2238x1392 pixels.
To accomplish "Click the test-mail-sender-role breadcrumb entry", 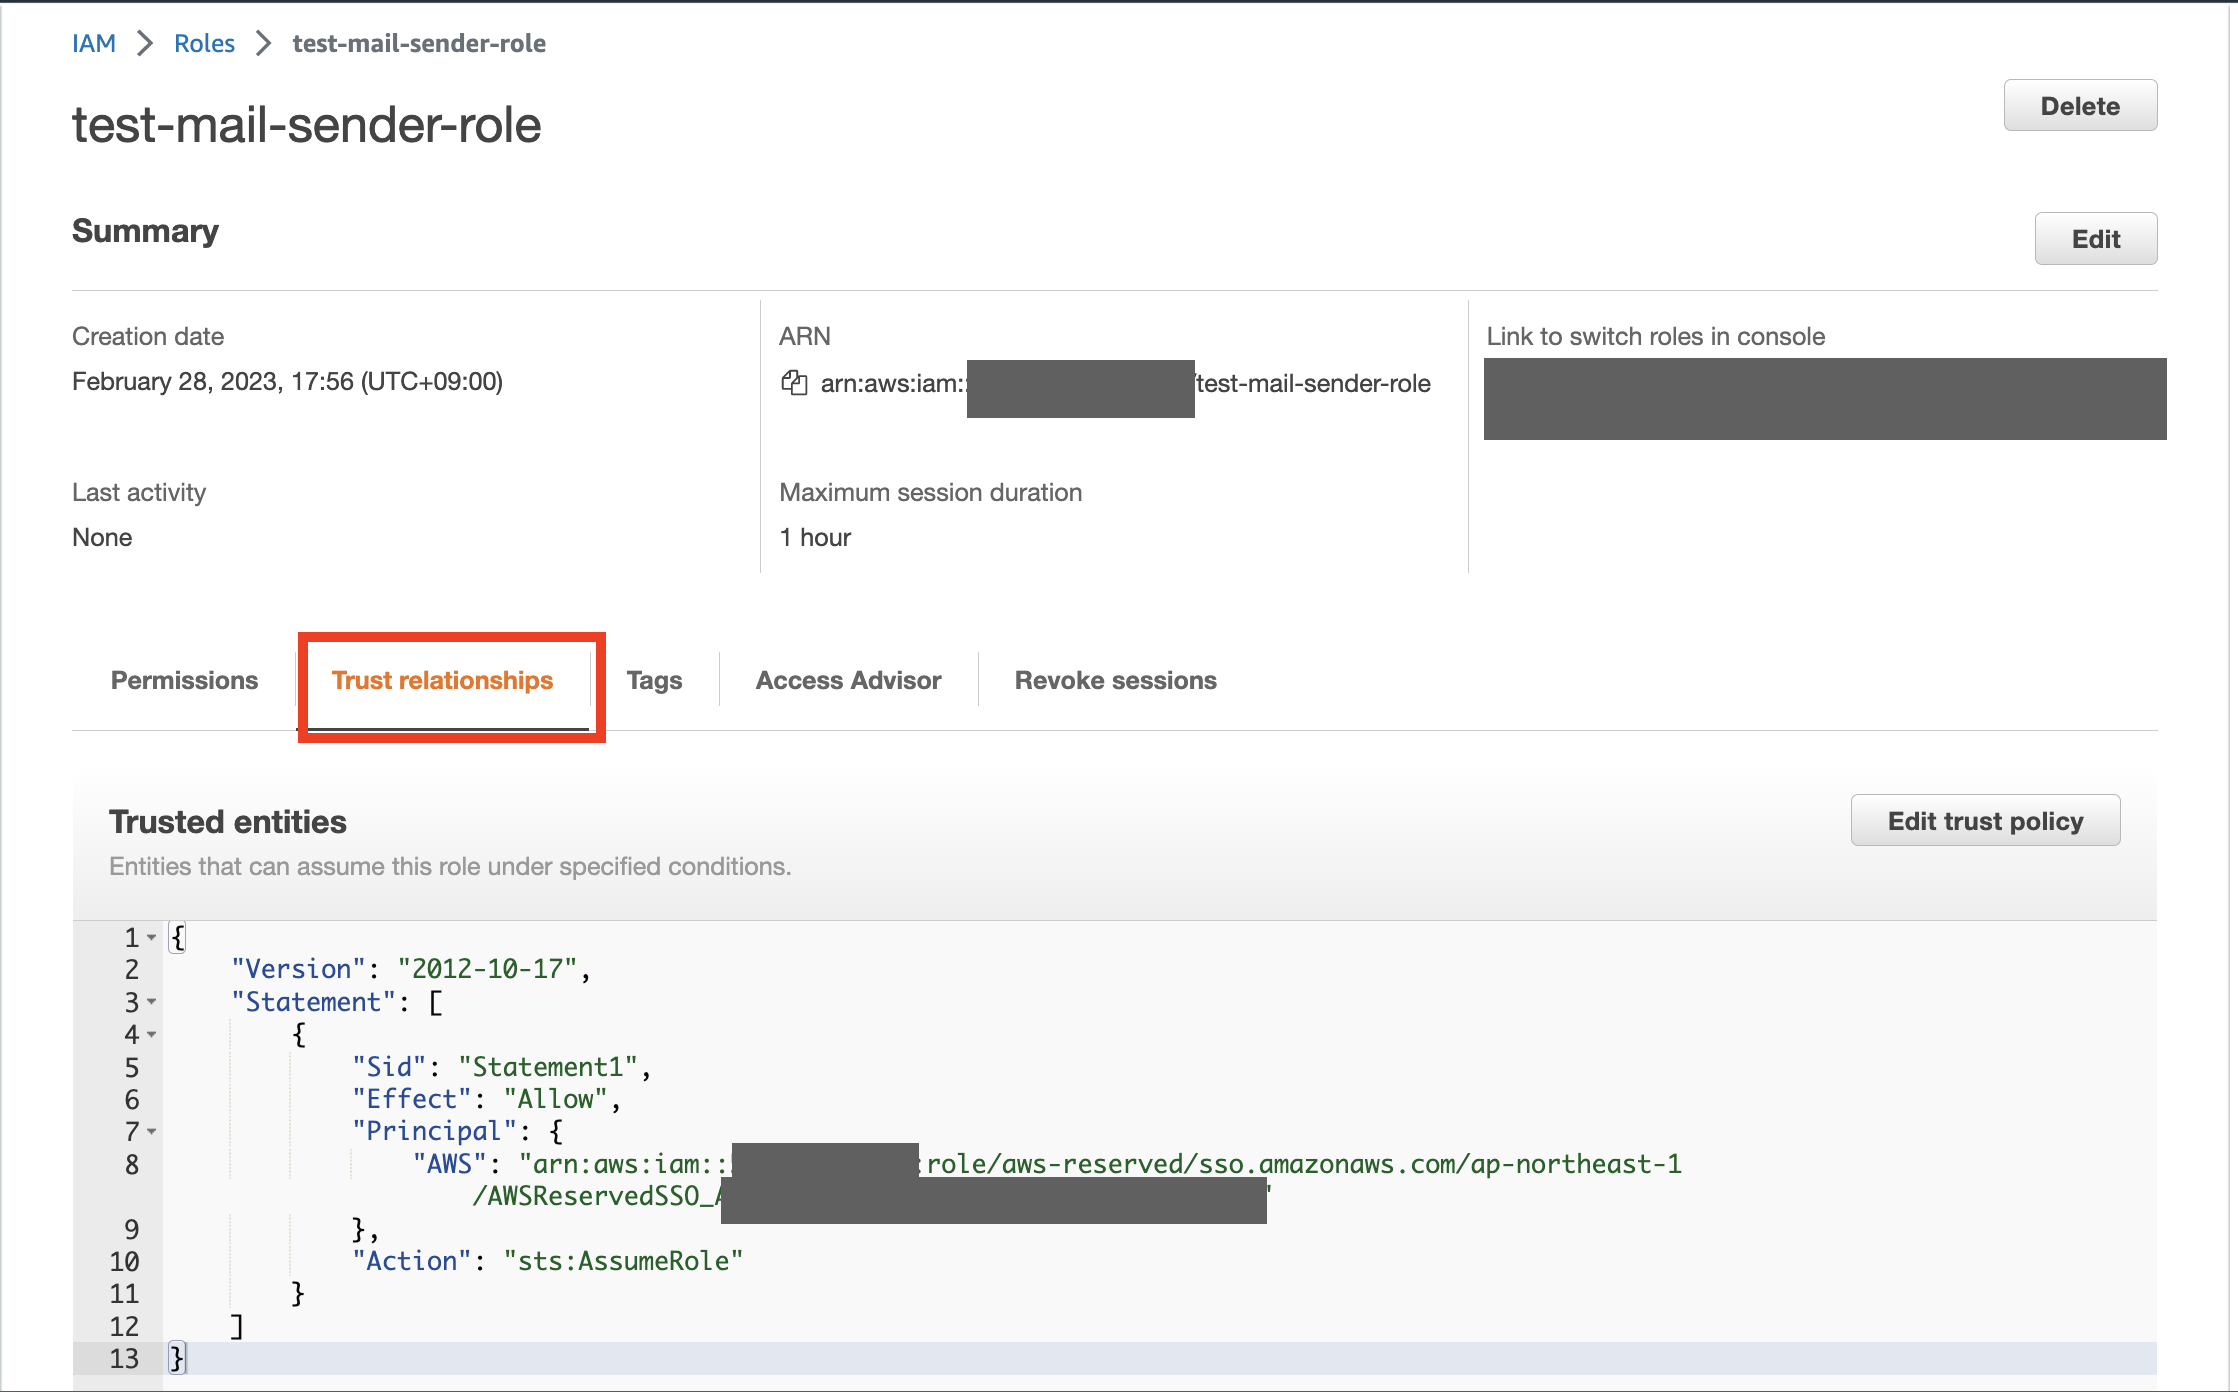I will 418,43.
